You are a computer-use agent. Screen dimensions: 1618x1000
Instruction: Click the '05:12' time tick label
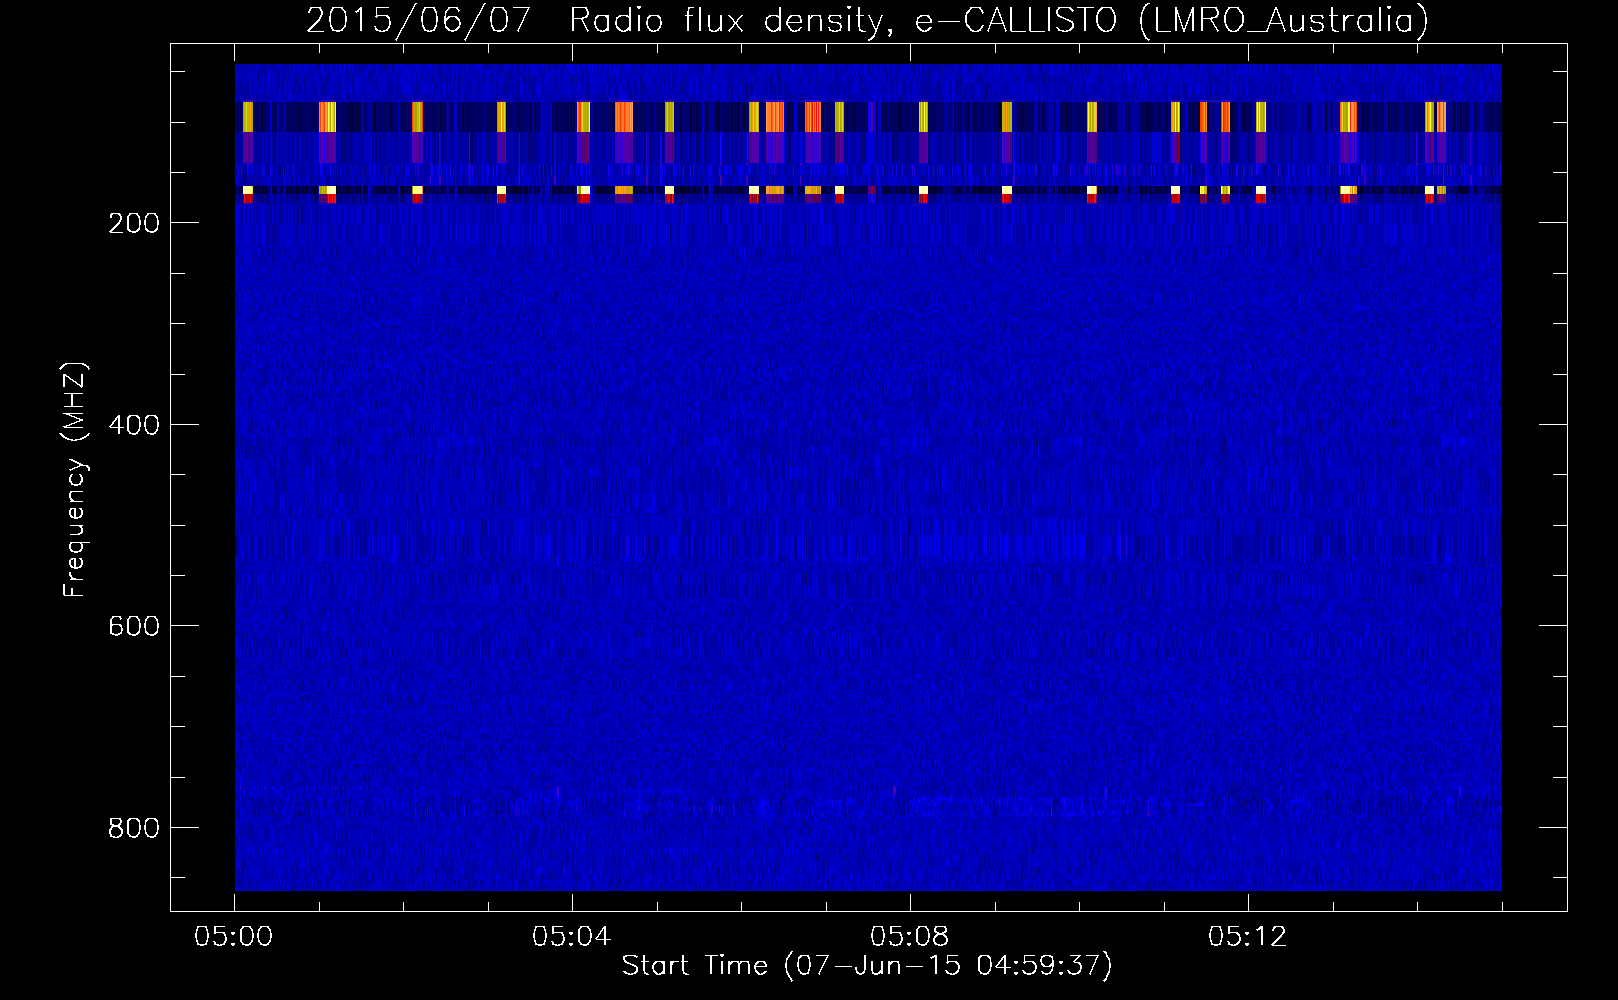[1248, 937]
